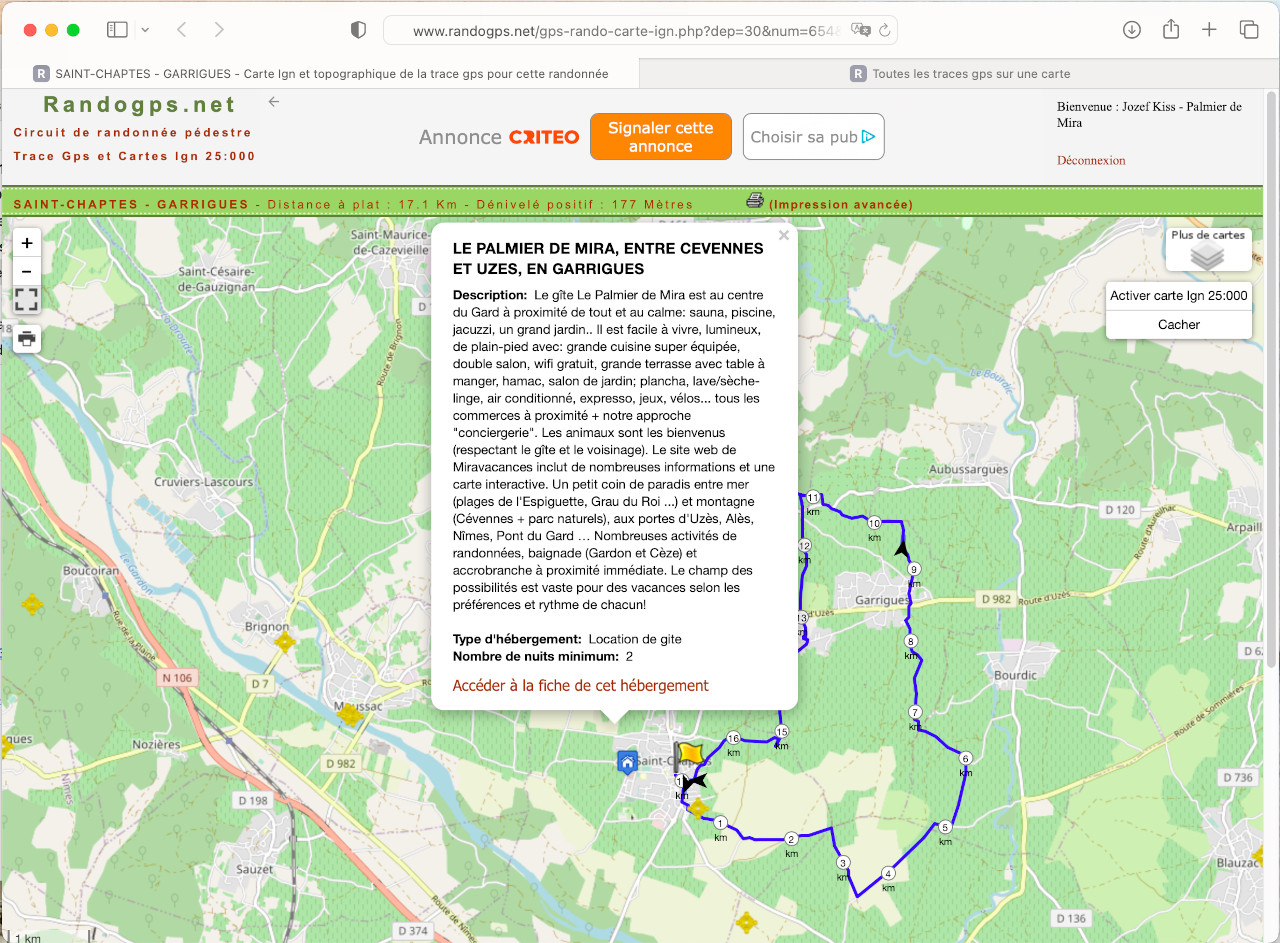This screenshot has width=1280, height=943.
Task: Open the Plus de cartes layers control
Action: [x=1208, y=250]
